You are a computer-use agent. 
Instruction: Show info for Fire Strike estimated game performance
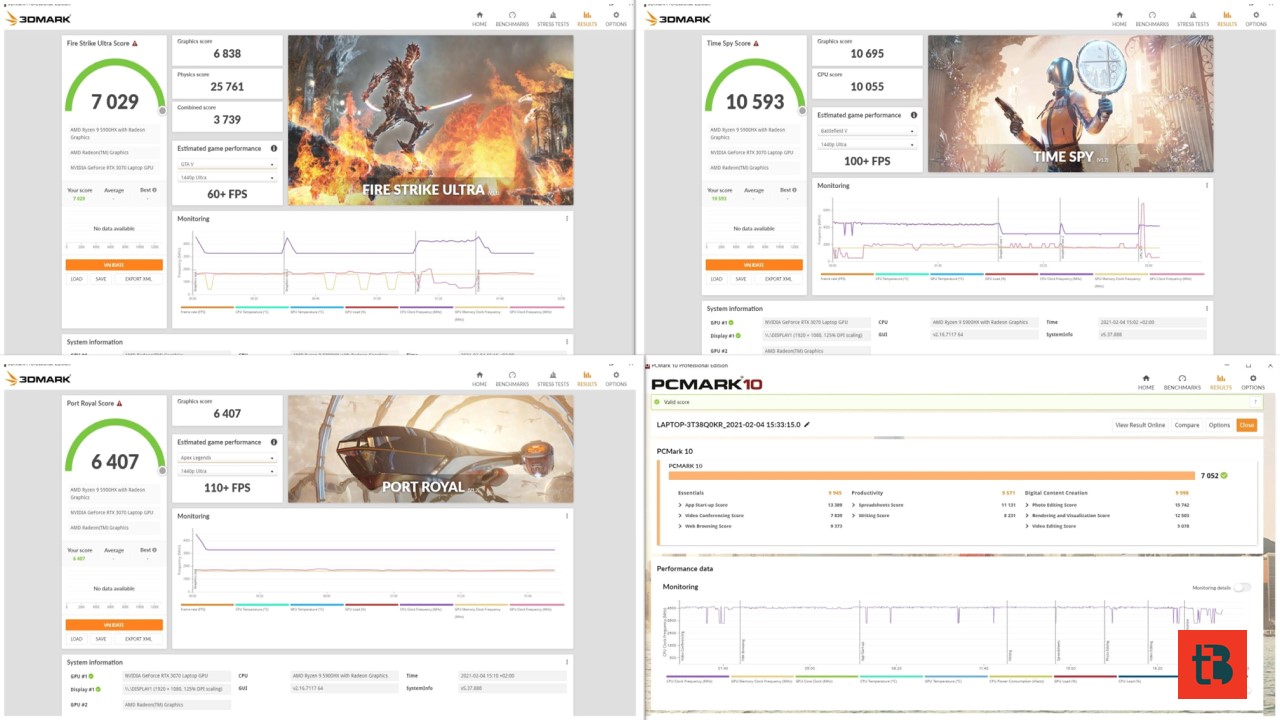274,148
